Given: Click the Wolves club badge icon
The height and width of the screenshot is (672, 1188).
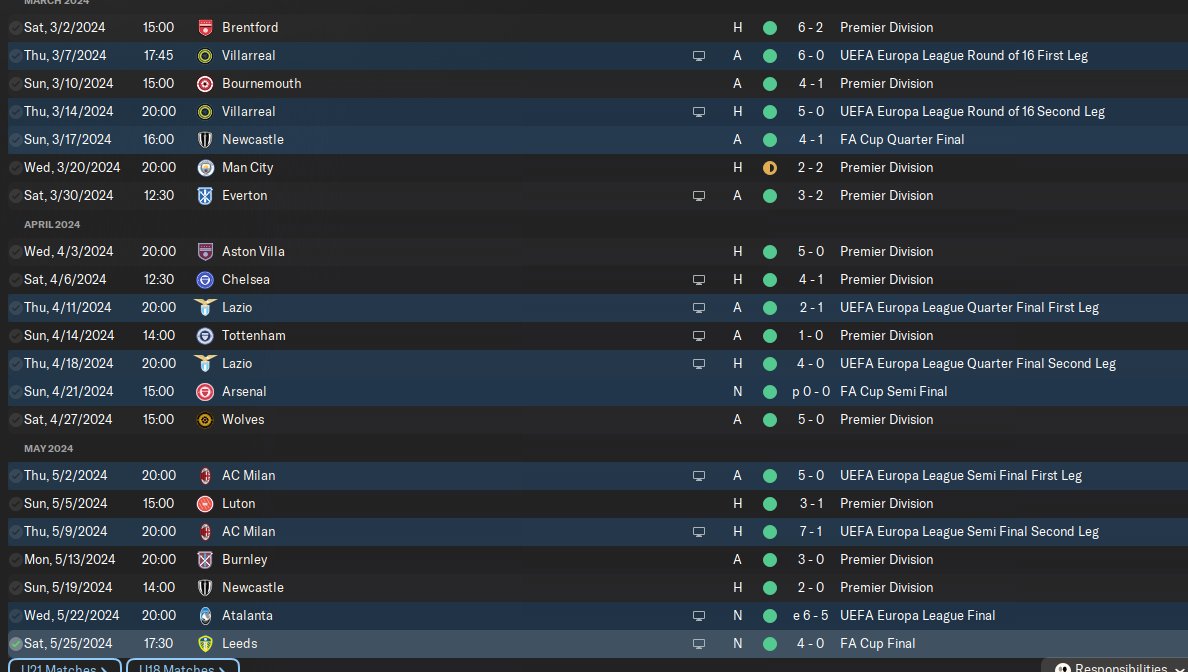Looking at the screenshot, I should coord(205,420).
